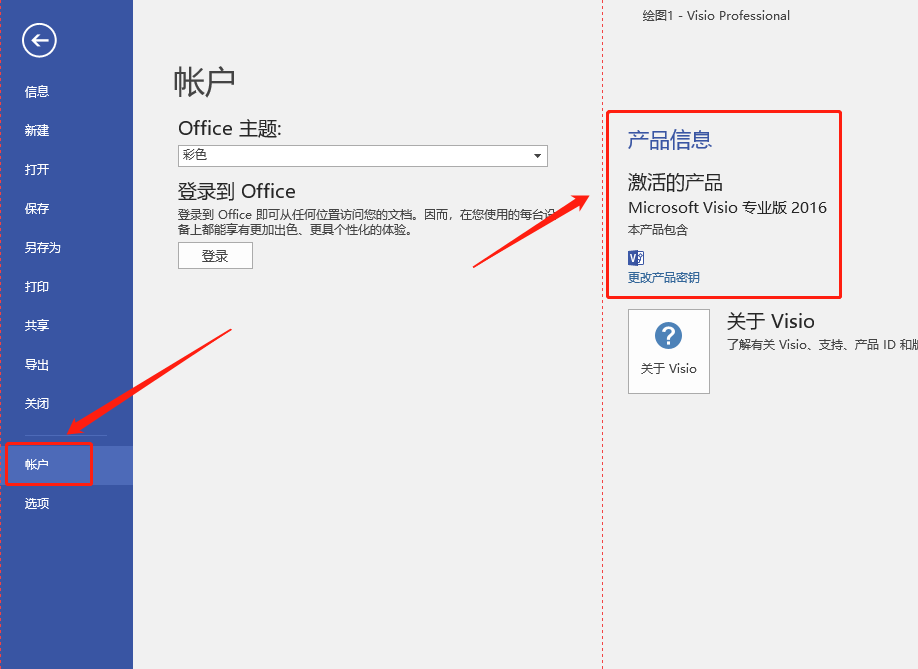Image resolution: width=918 pixels, height=669 pixels.
Task: Click the 绘图1 - Visio Professional title
Action: (x=716, y=16)
